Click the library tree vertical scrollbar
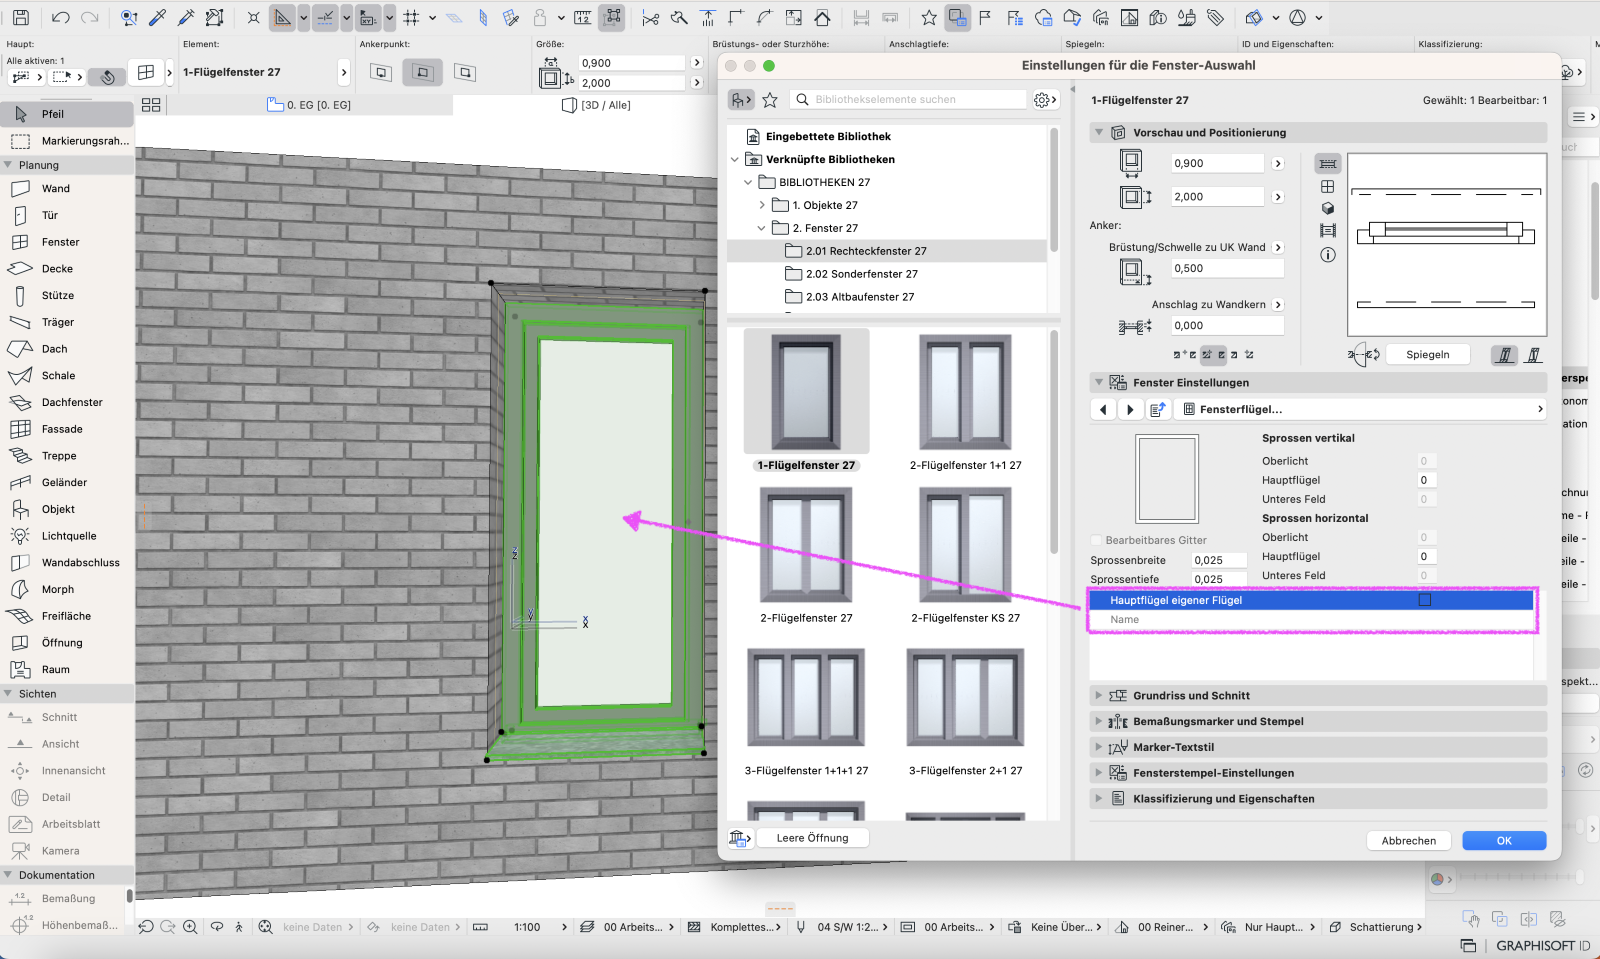The height and width of the screenshot is (959, 1600). [1053, 190]
